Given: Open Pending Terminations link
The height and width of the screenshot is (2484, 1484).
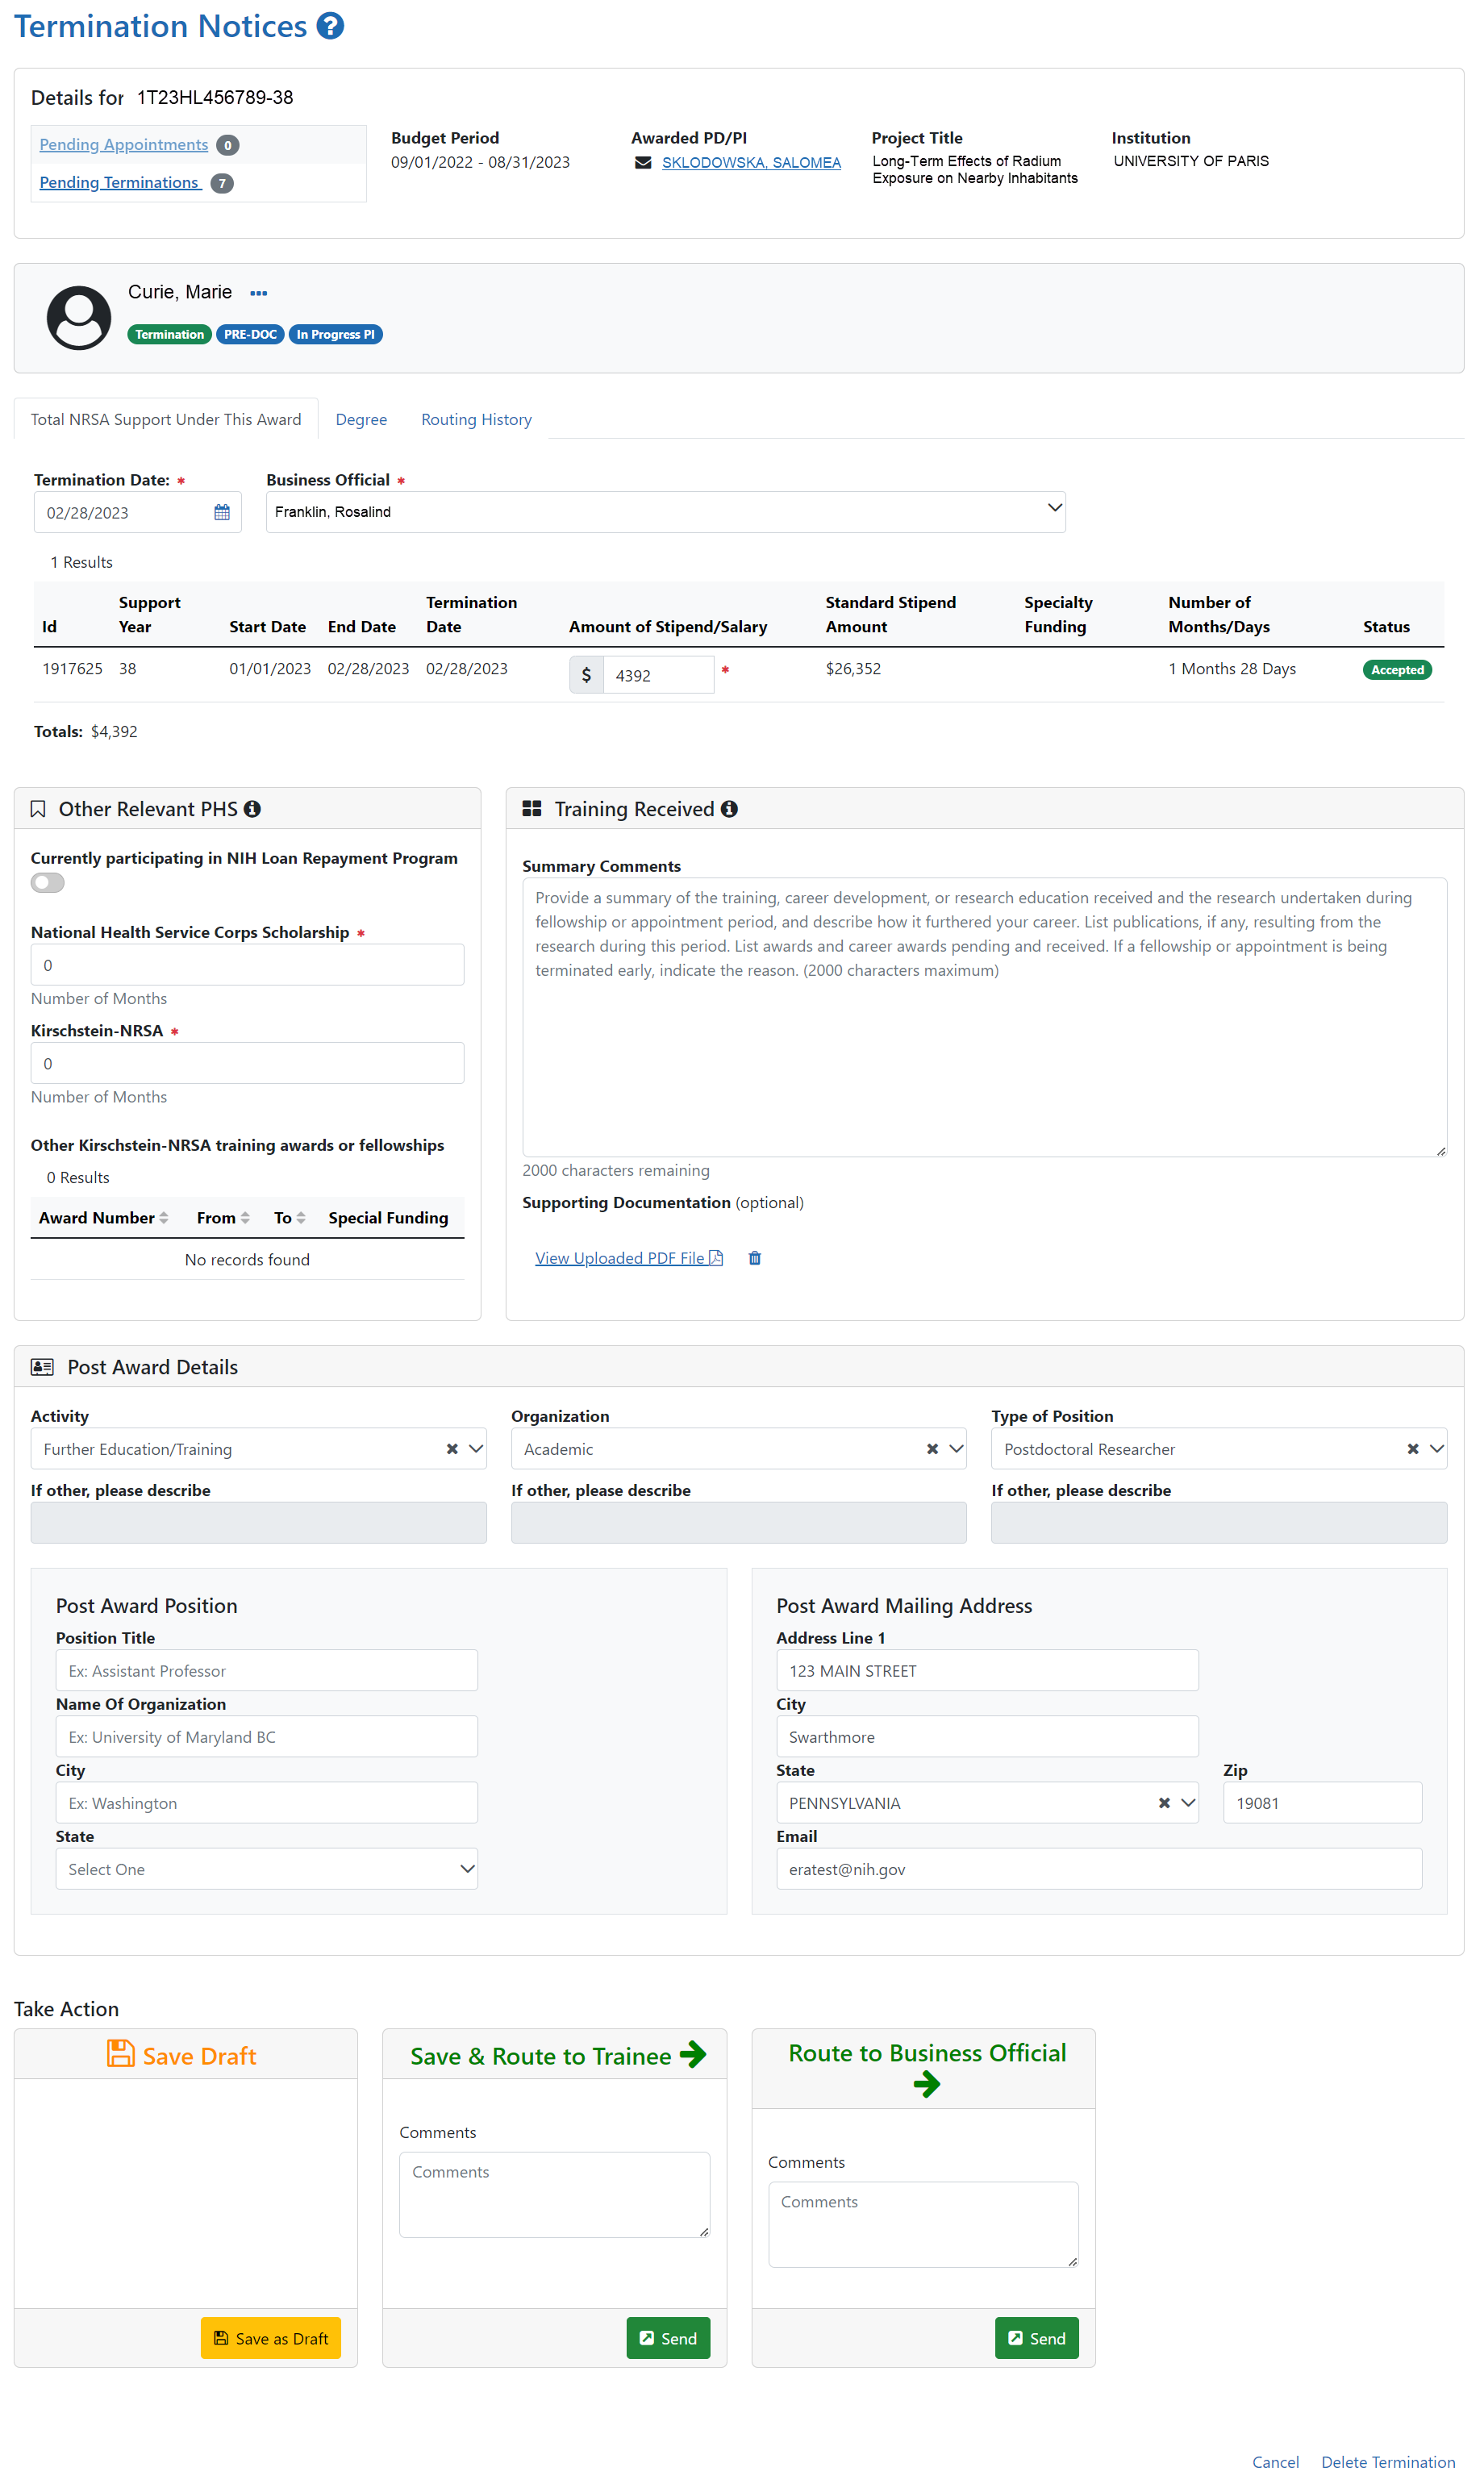Looking at the screenshot, I should (120, 183).
